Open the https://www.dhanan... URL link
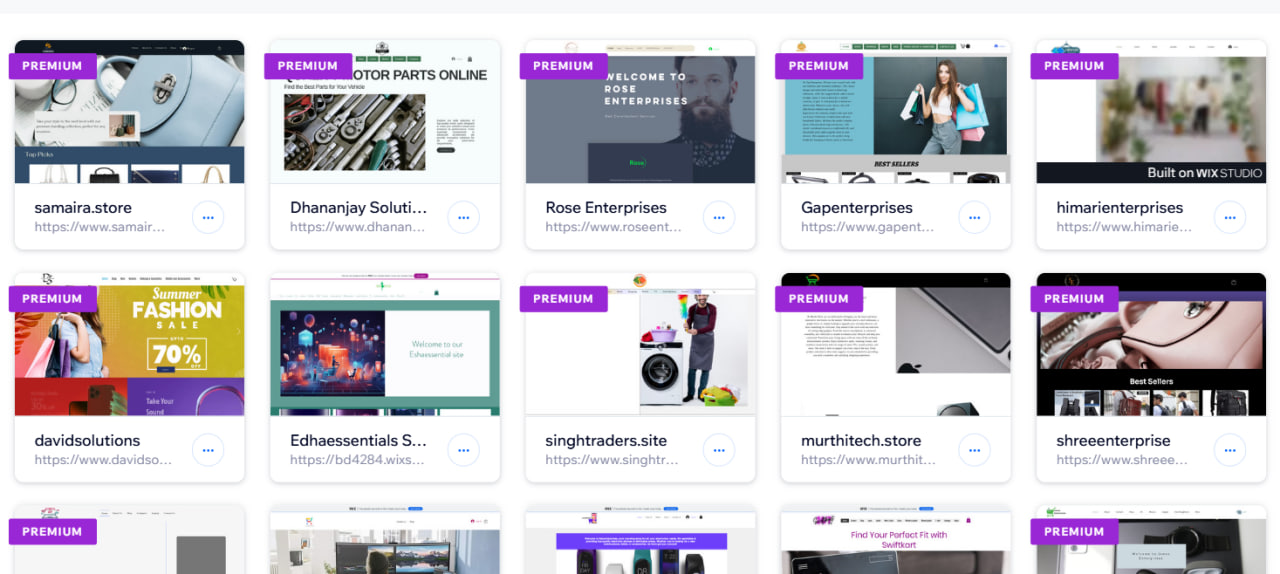The image size is (1280, 574). [x=356, y=227]
